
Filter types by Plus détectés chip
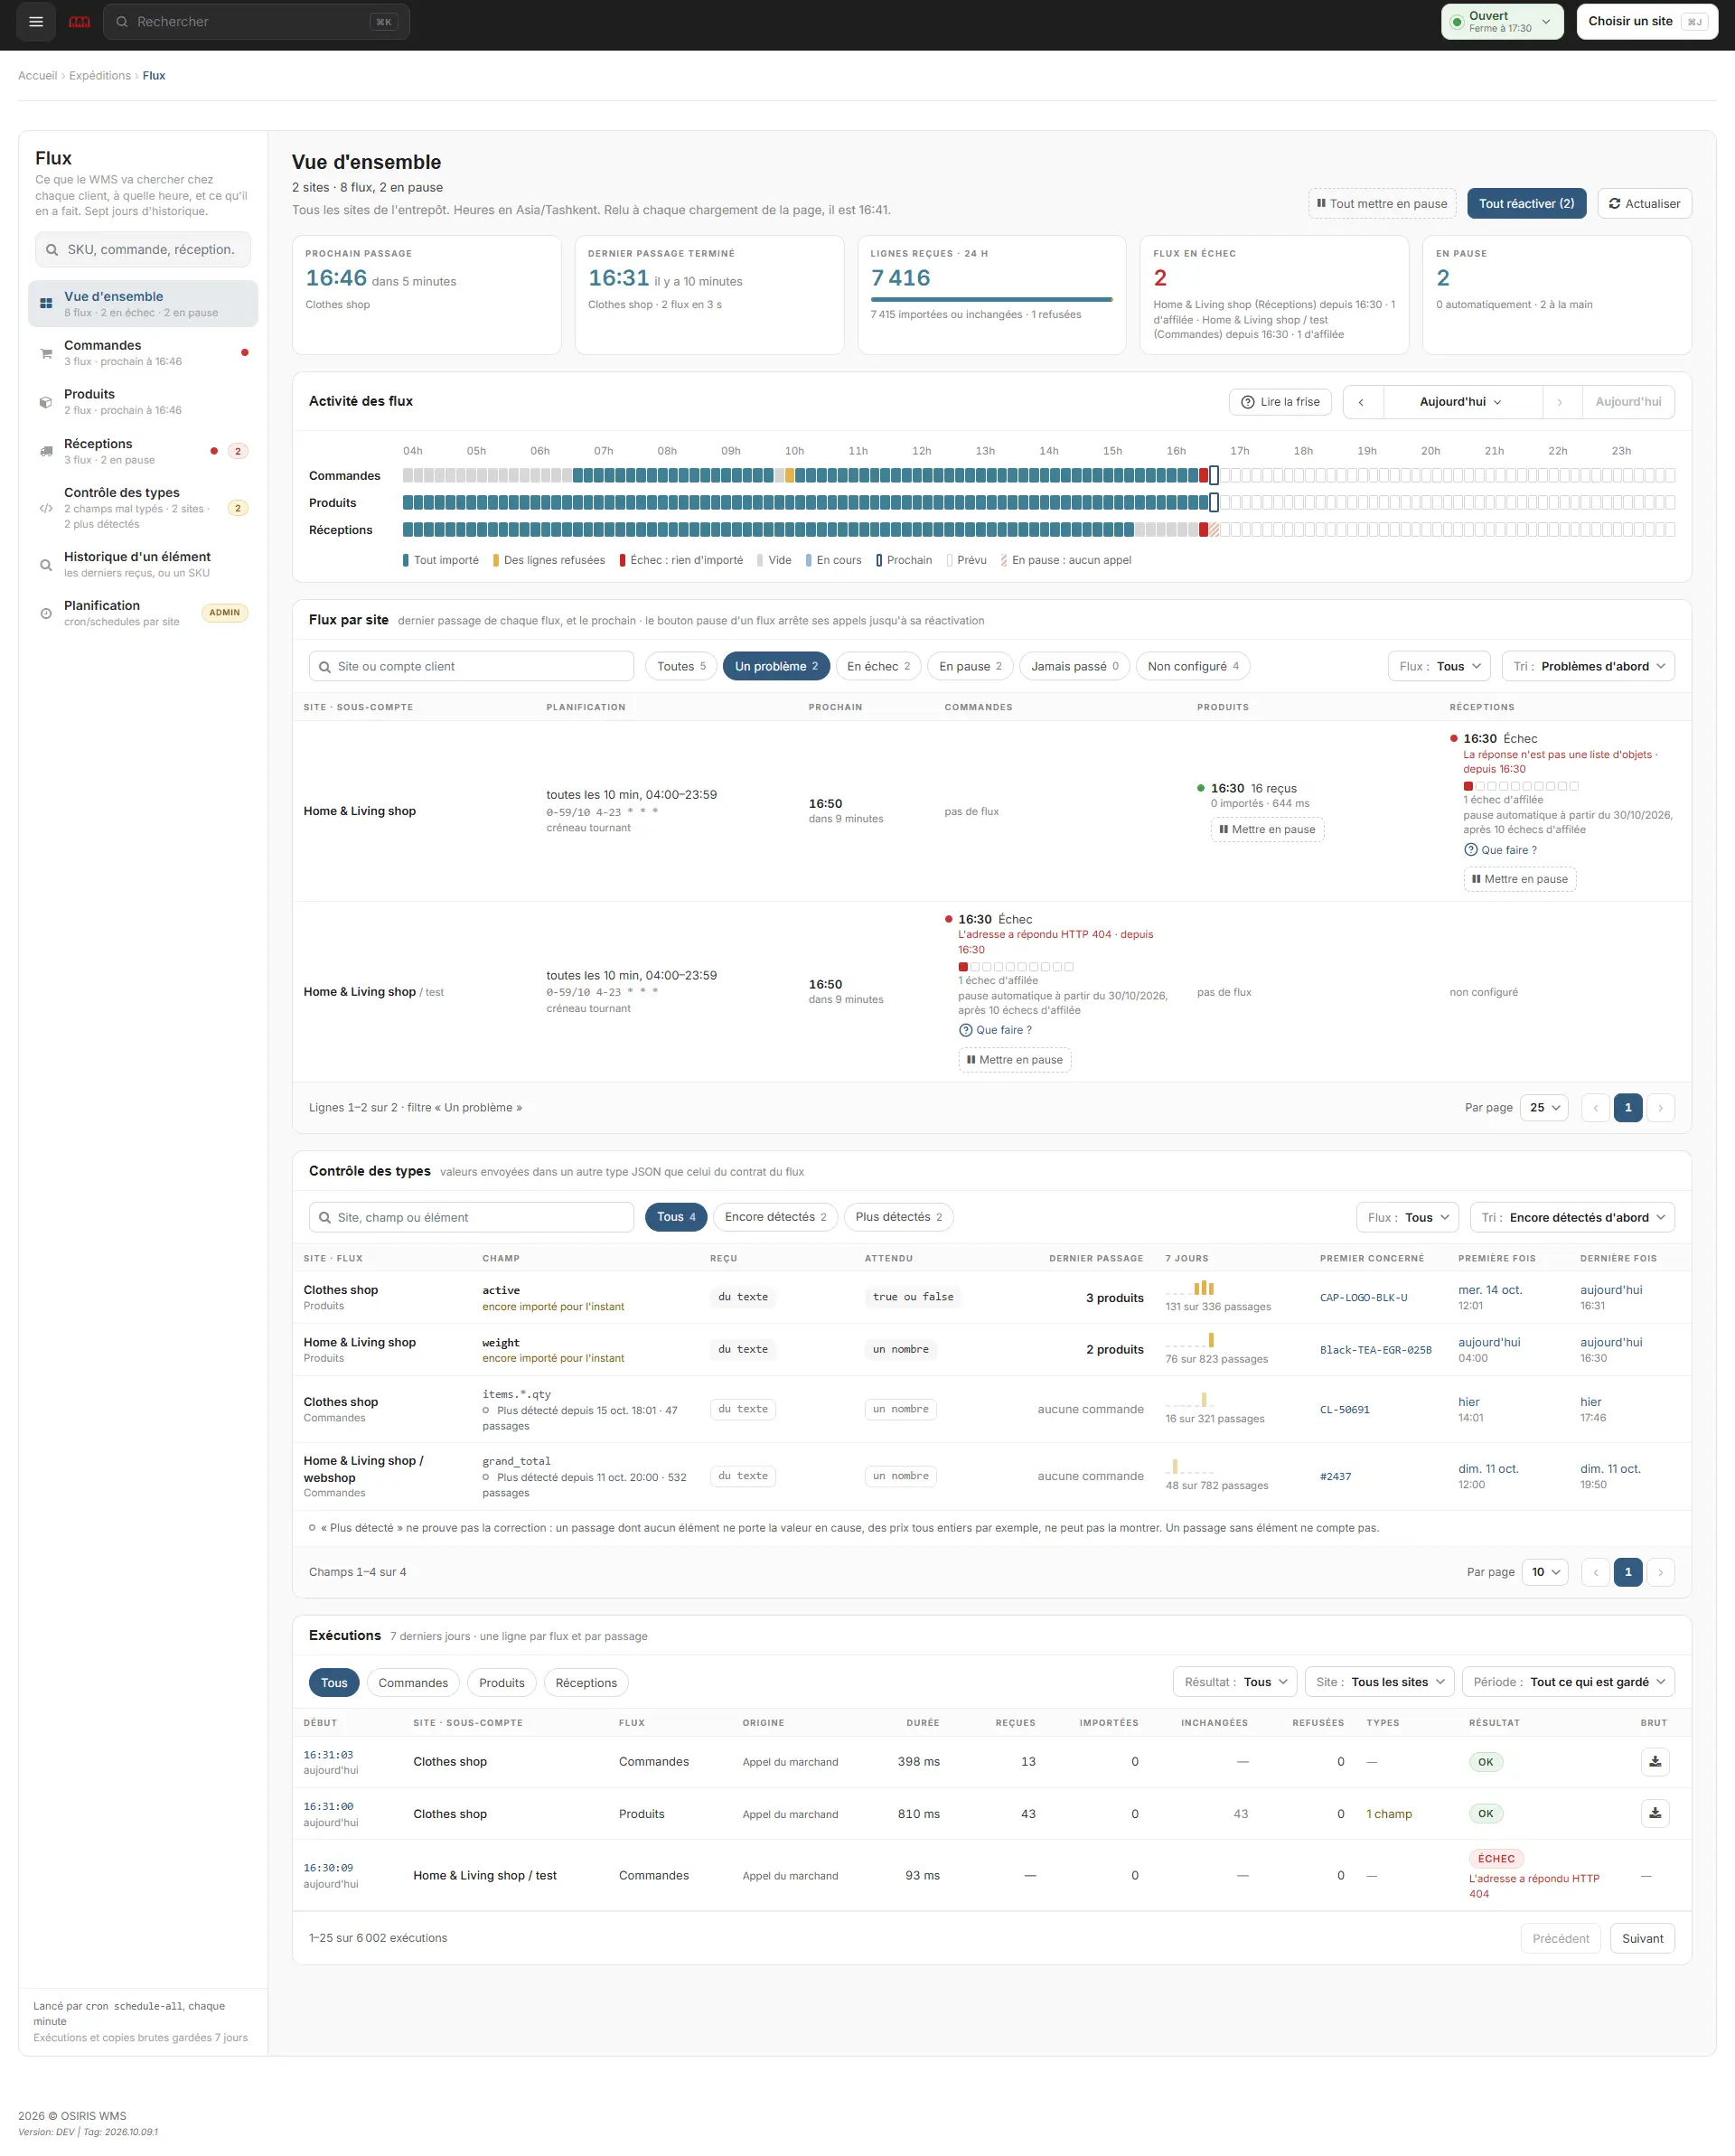[898, 1217]
